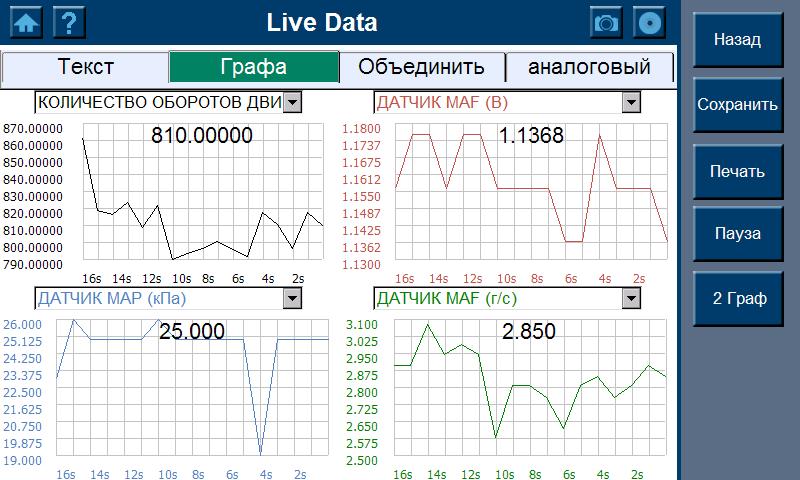Open the ДАТЧИК MAF (В) dropdown arrow
The width and height of the screenshot is (800, 480).
pyautogui.click(x=630, y=101)
